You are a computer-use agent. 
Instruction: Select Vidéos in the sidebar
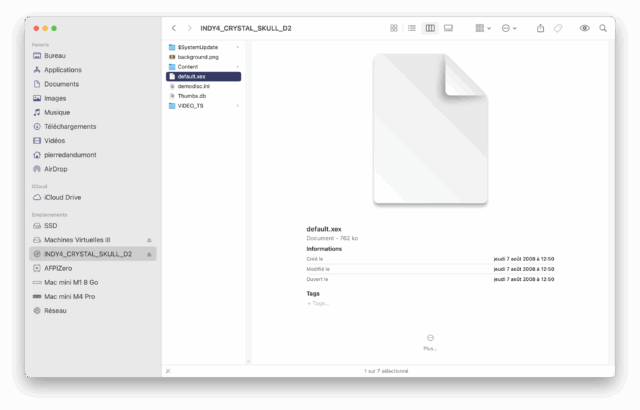tap(93, 140)
